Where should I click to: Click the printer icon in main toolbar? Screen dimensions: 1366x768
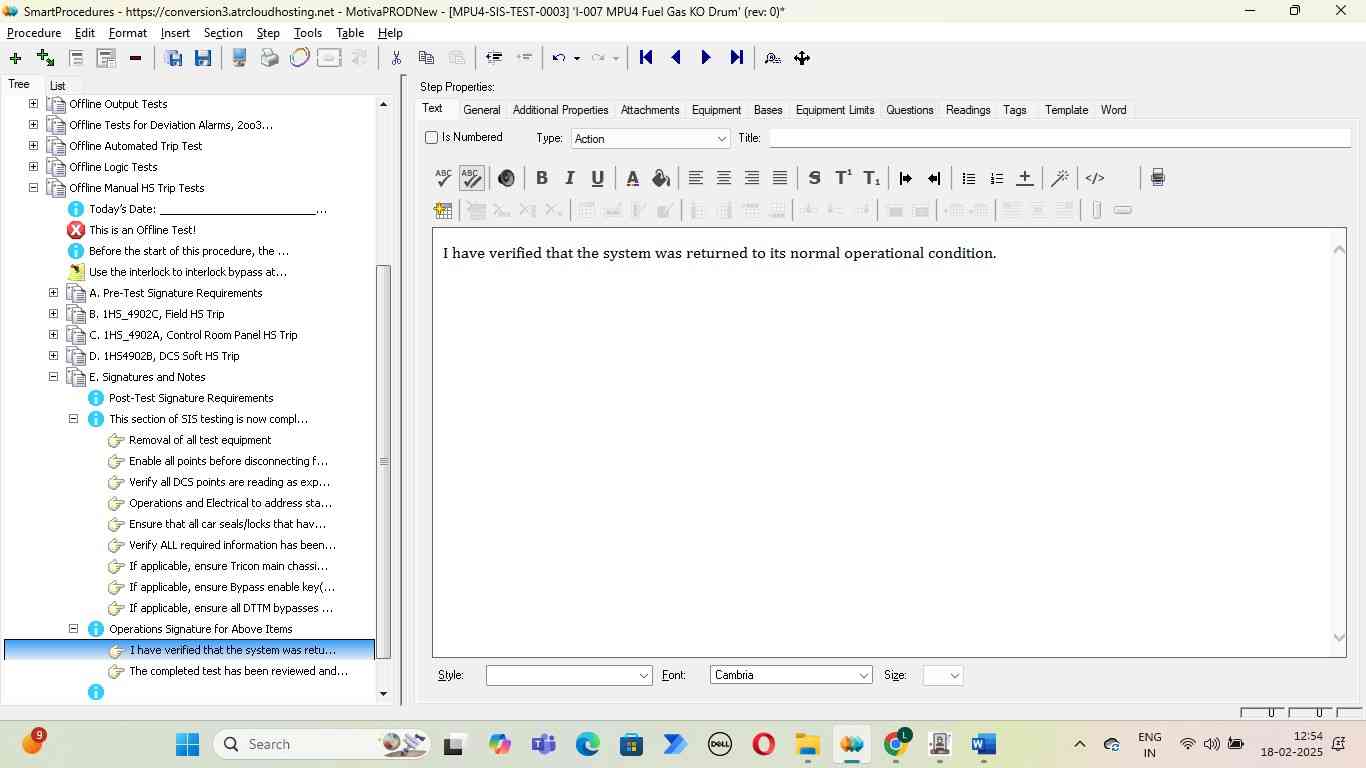269,58
